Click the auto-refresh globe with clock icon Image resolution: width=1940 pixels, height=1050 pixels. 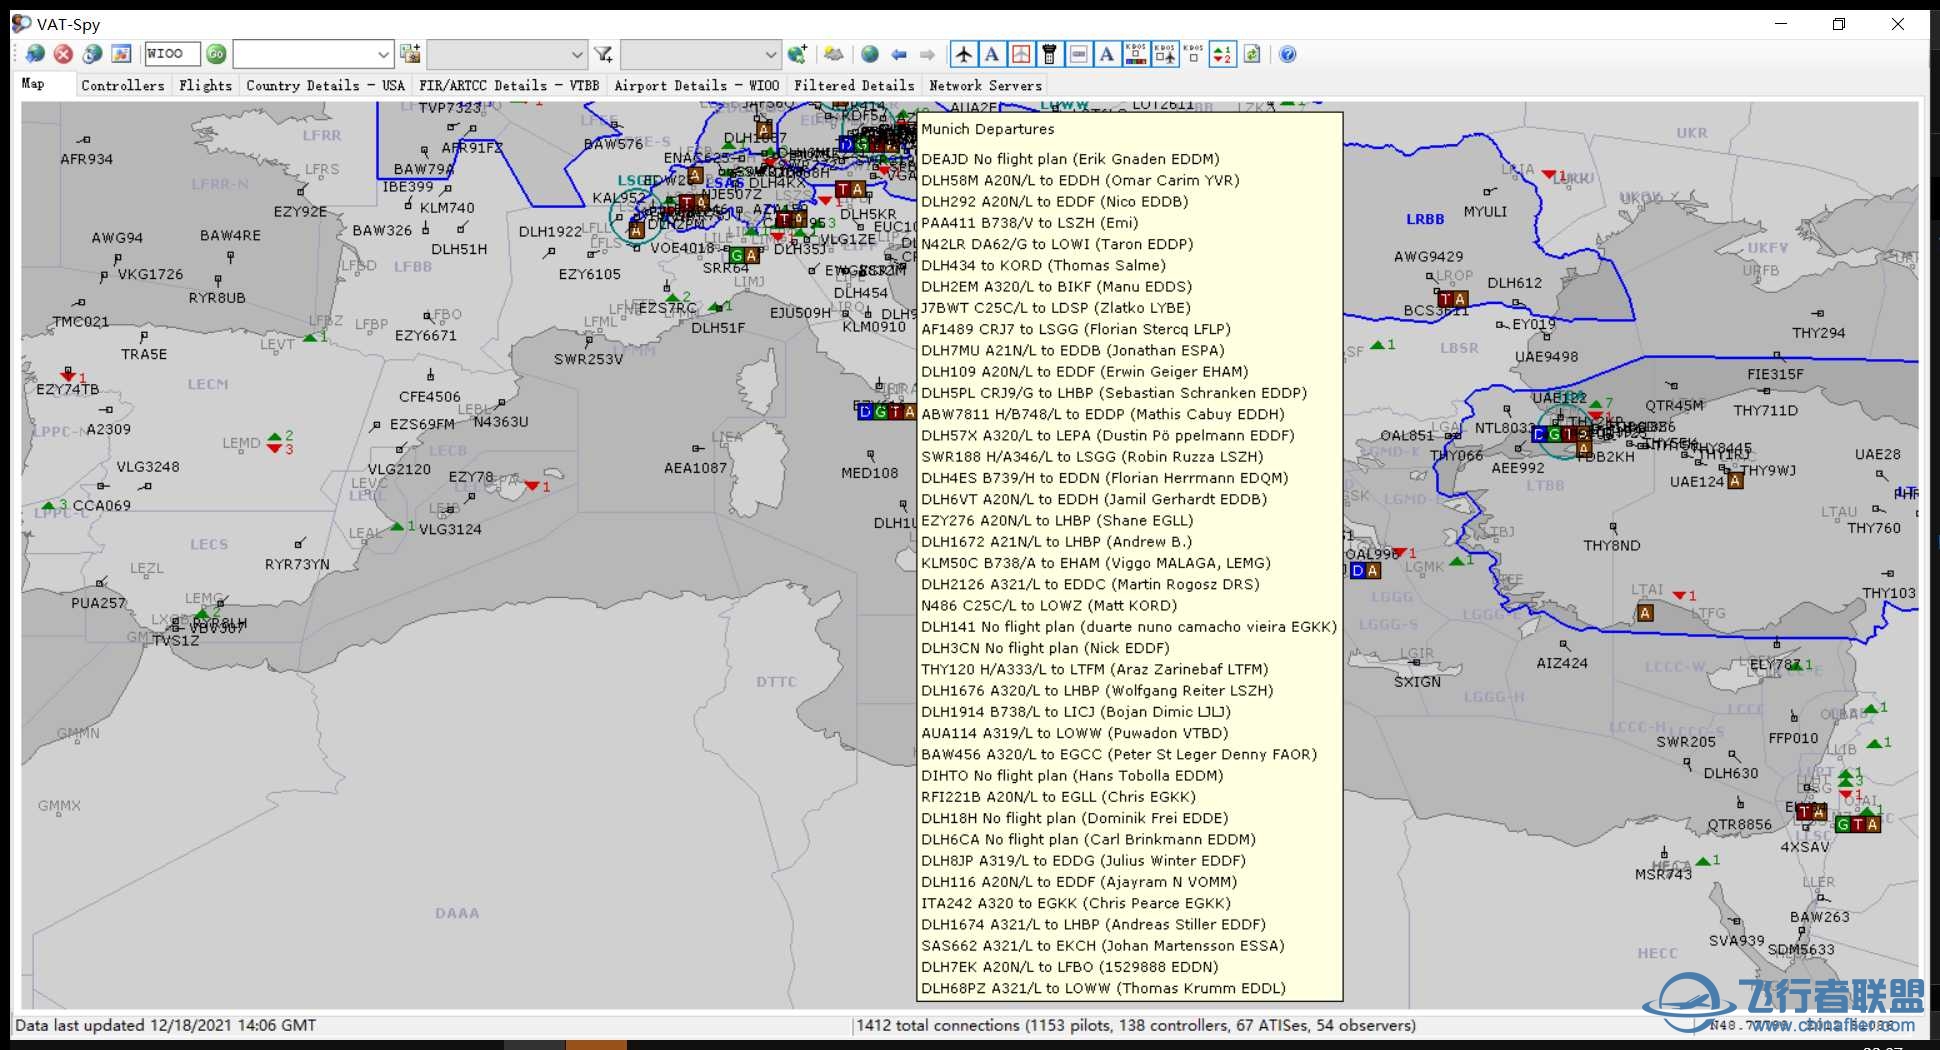point(92,54)
